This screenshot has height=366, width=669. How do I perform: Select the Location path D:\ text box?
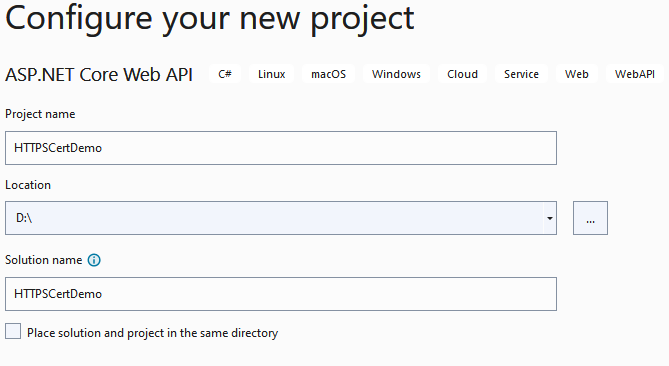274,218
